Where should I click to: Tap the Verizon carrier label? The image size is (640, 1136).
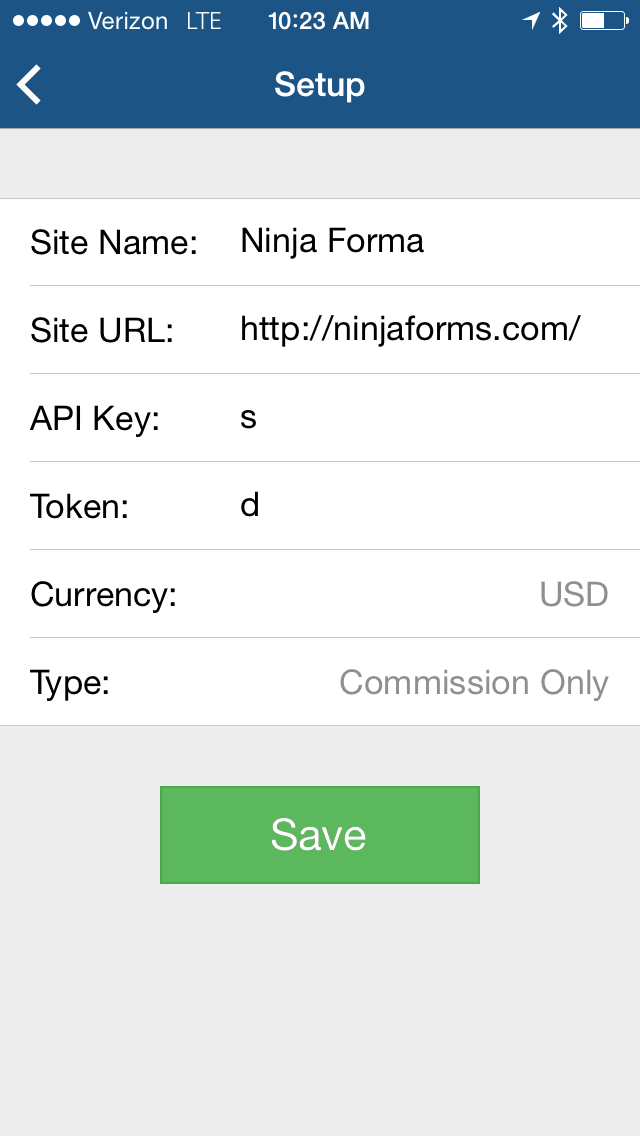127,21
